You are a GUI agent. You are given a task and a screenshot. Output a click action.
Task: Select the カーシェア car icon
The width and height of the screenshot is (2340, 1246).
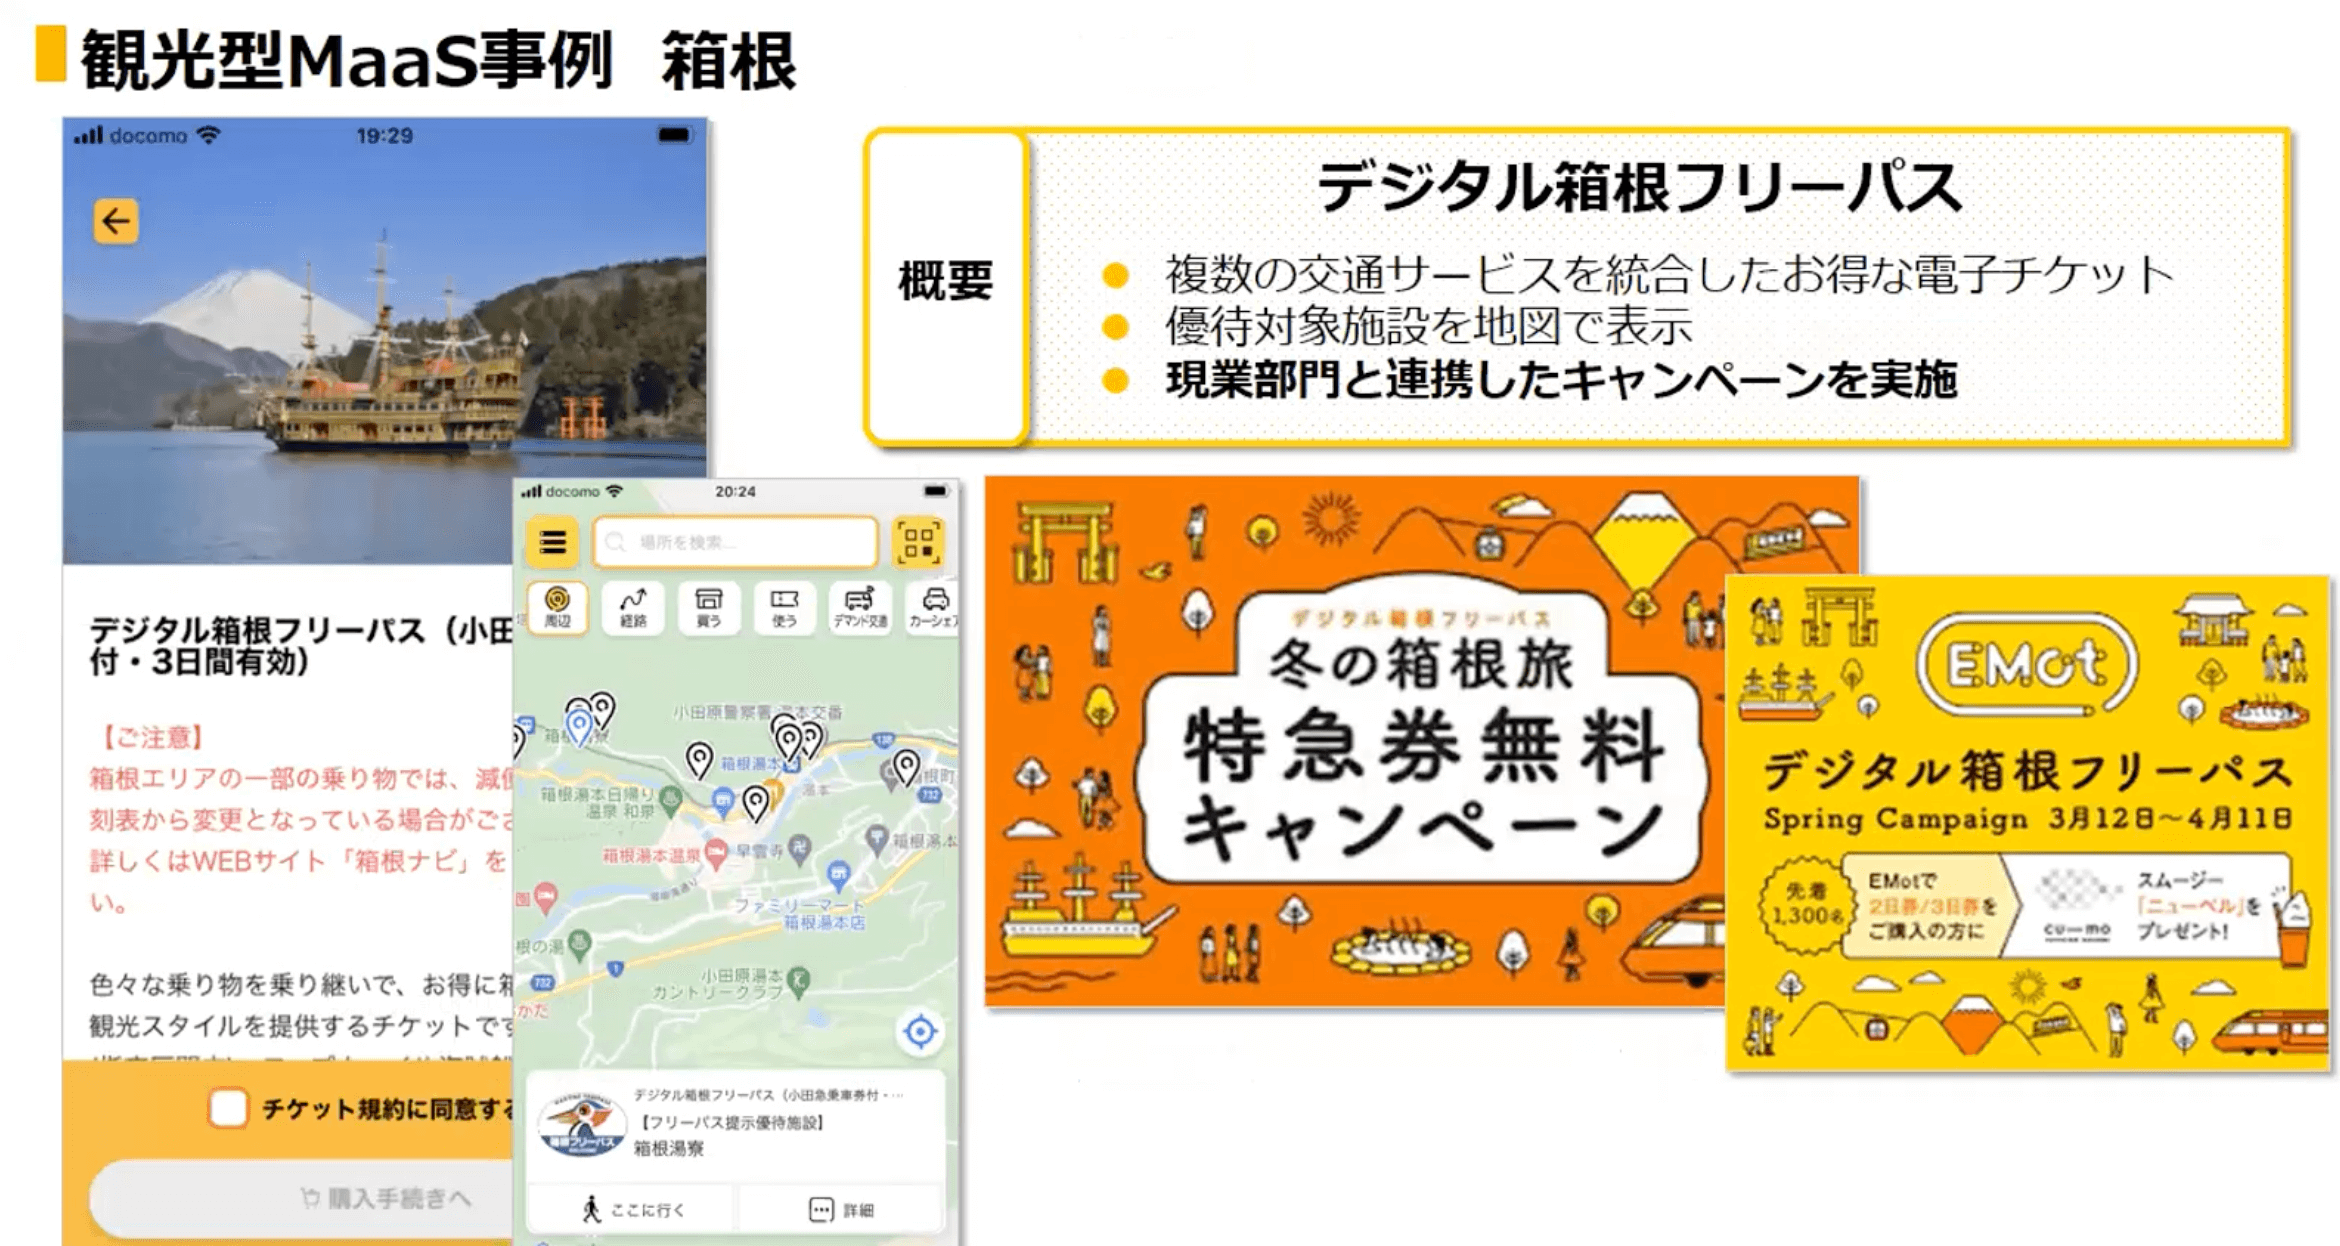(x=933, y=607)
